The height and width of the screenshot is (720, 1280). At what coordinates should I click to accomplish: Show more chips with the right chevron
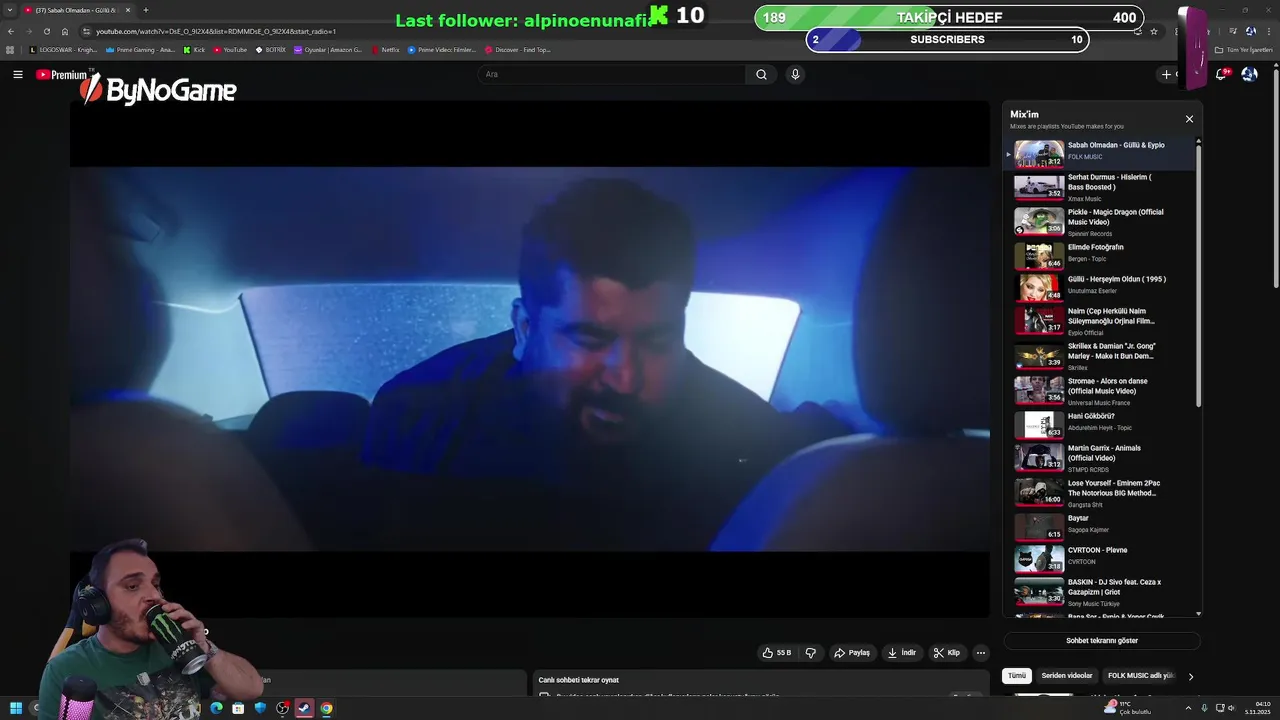coord(1190,676)
